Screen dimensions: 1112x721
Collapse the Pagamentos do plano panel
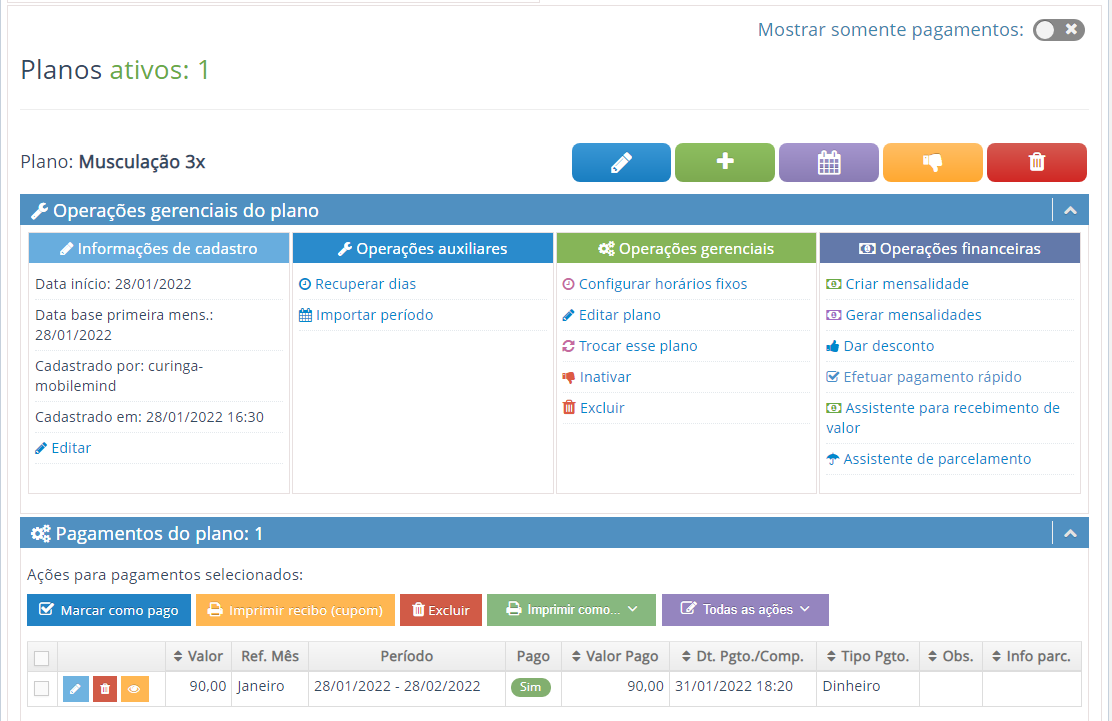point(1070,534)
